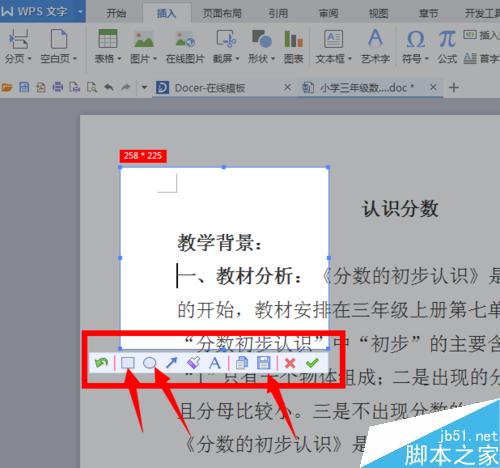Undo the last screenshot annotation (green arrow)
Screen dimensions: 500x468
click(x=101, y=362)
